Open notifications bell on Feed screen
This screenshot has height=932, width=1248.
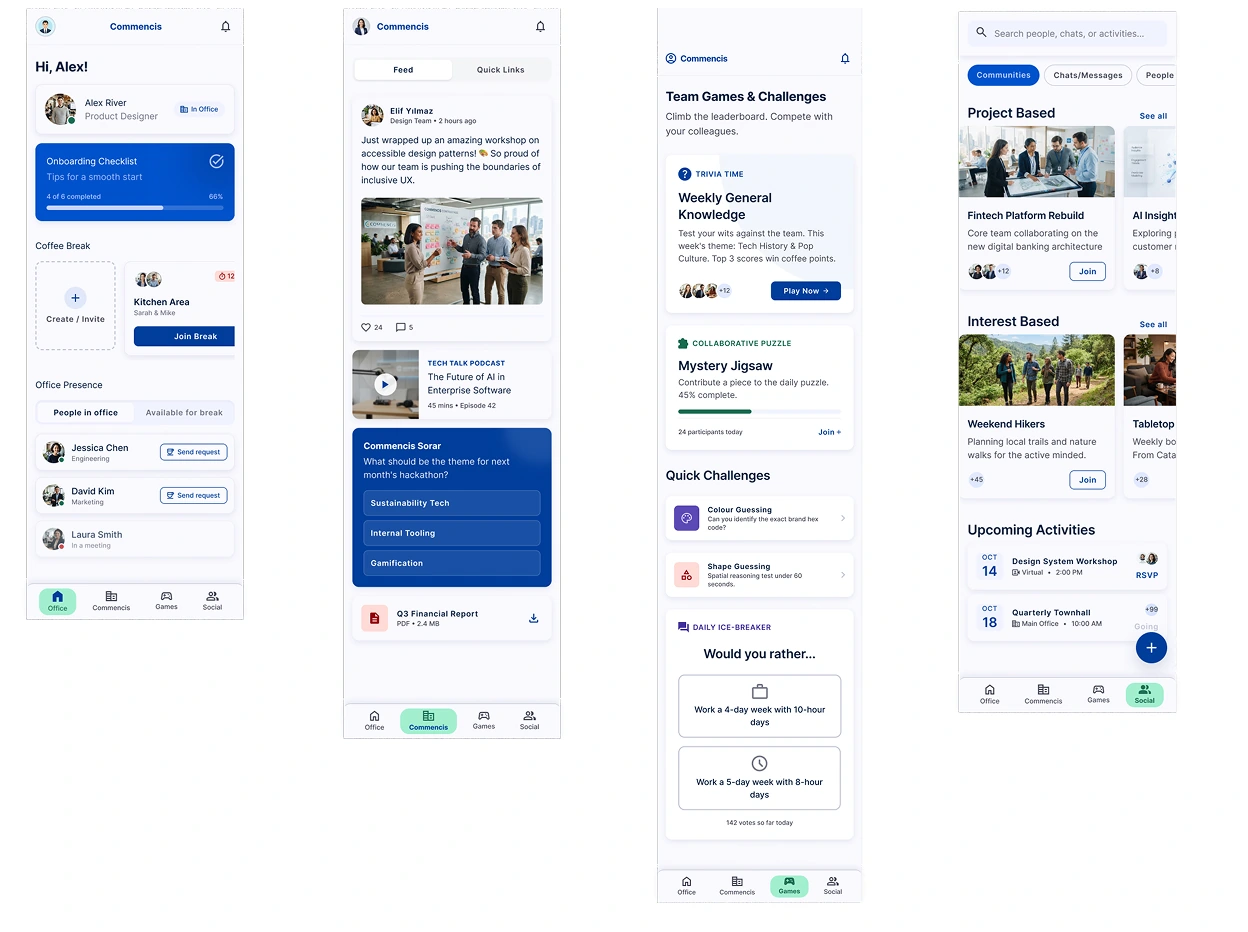(540, 27)
